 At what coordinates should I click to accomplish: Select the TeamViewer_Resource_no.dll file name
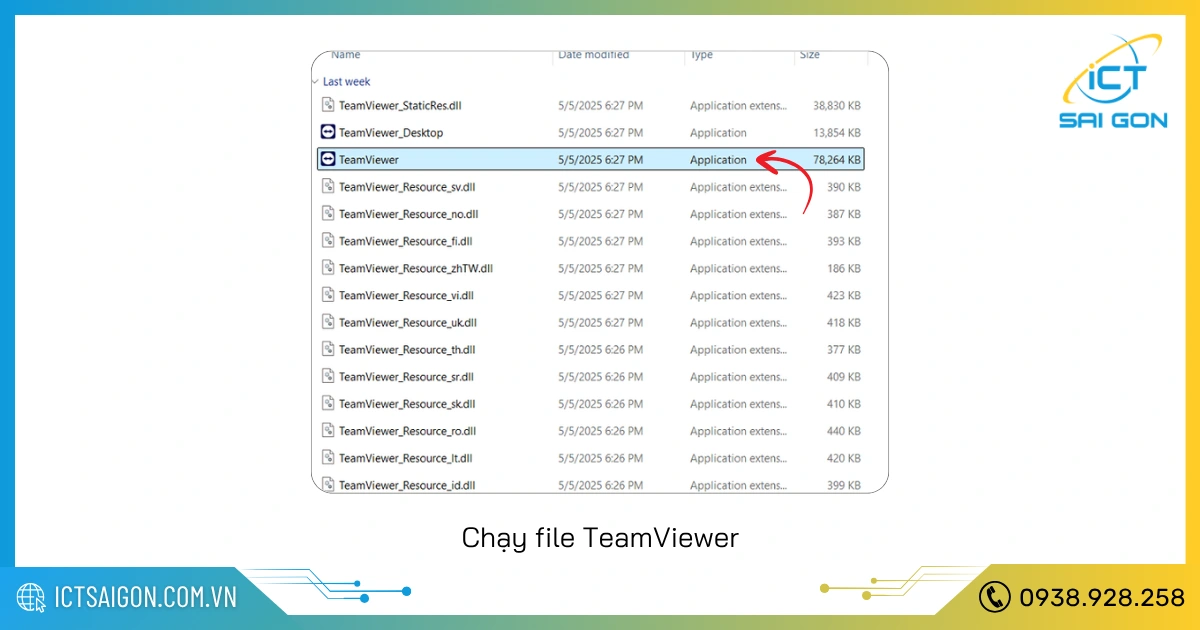pos(408,214)
